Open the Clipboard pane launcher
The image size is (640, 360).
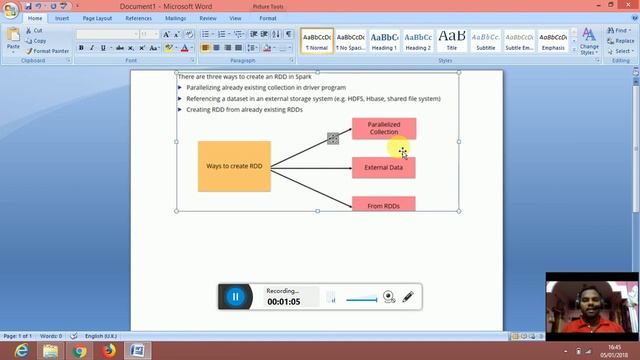68,60
